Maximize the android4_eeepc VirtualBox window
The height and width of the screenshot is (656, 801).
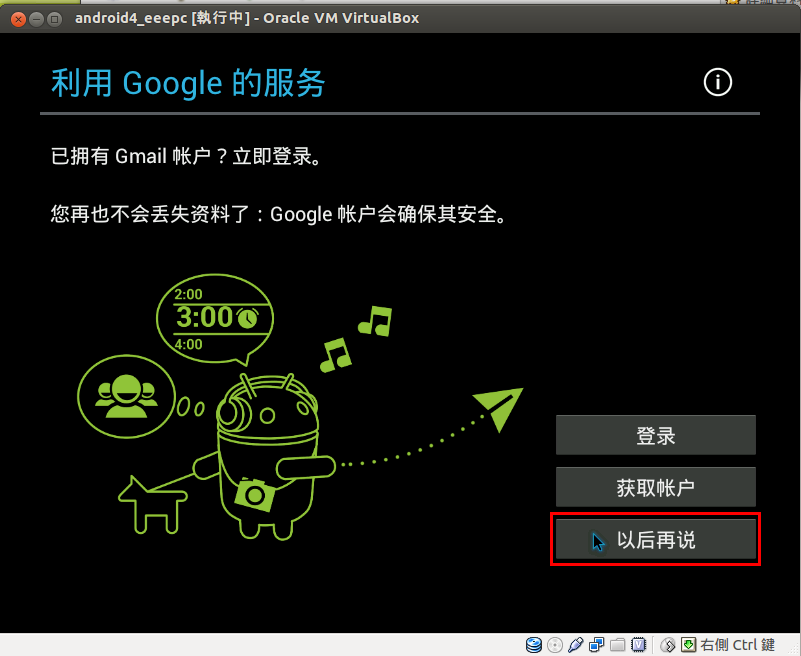click(54, 19)
